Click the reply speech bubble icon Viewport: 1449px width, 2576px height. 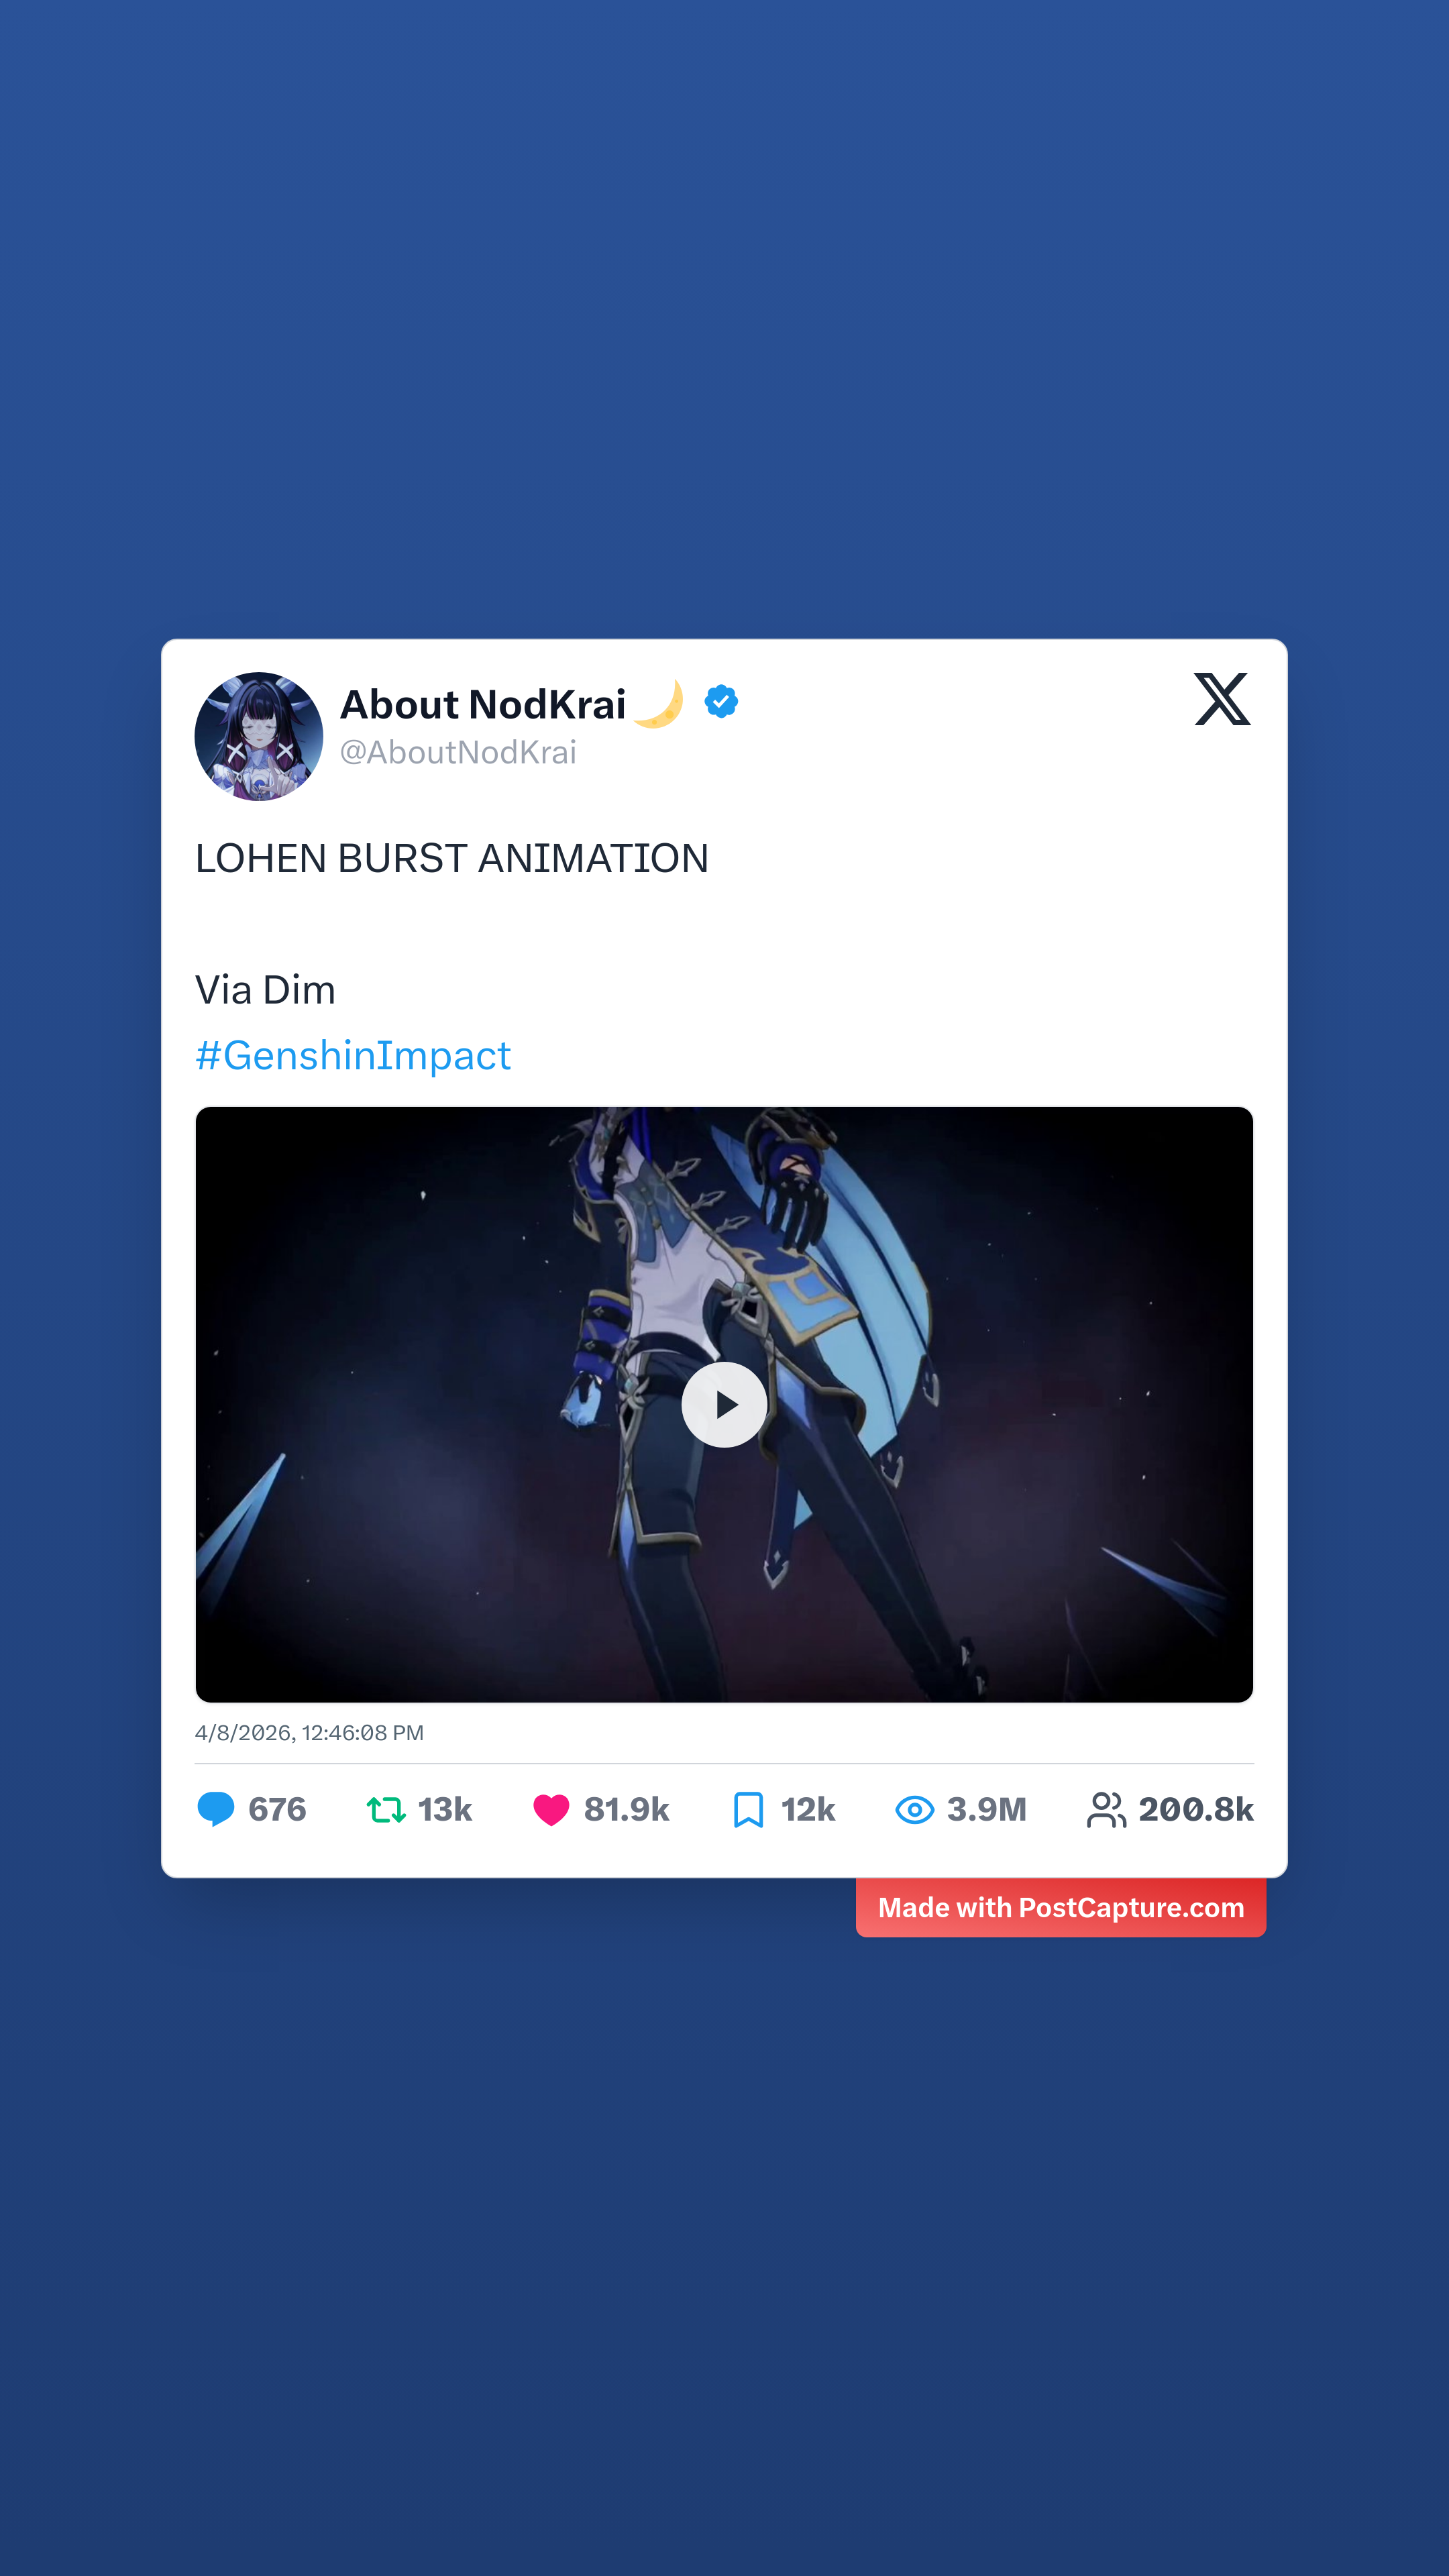(216, 1809)
